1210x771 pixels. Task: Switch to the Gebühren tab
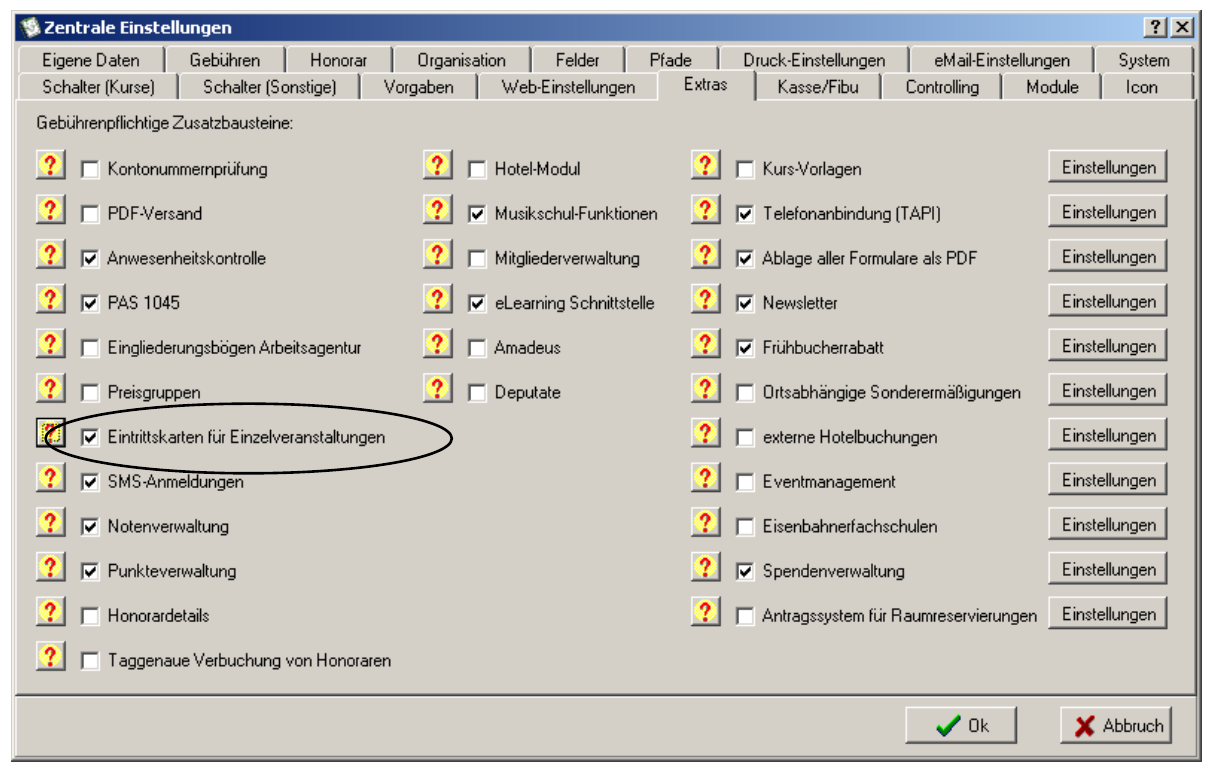[x=225, y=60]
